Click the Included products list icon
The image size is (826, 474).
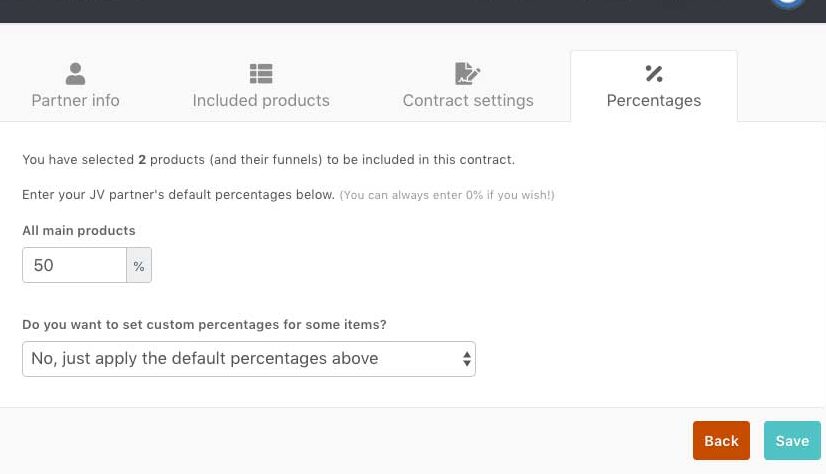261,74
